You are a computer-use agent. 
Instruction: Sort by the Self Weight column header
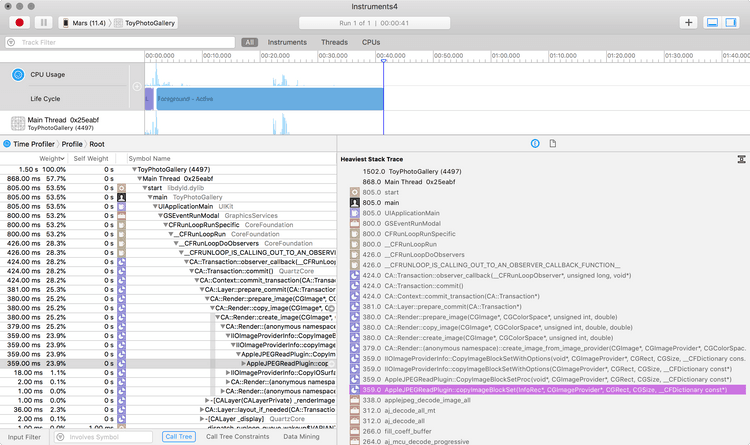(x=91, y=158)
